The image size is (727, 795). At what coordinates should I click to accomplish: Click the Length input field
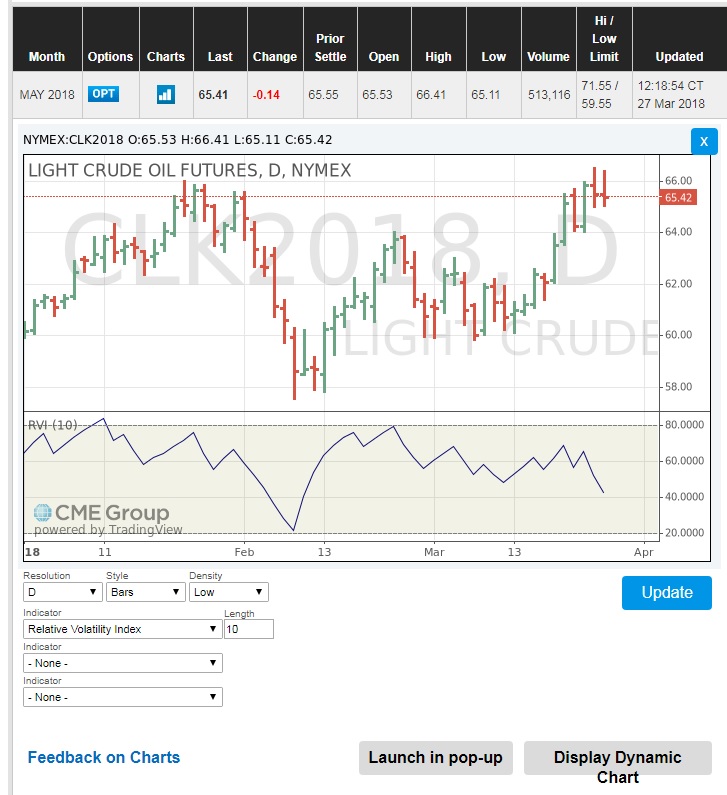coord(249,629)
